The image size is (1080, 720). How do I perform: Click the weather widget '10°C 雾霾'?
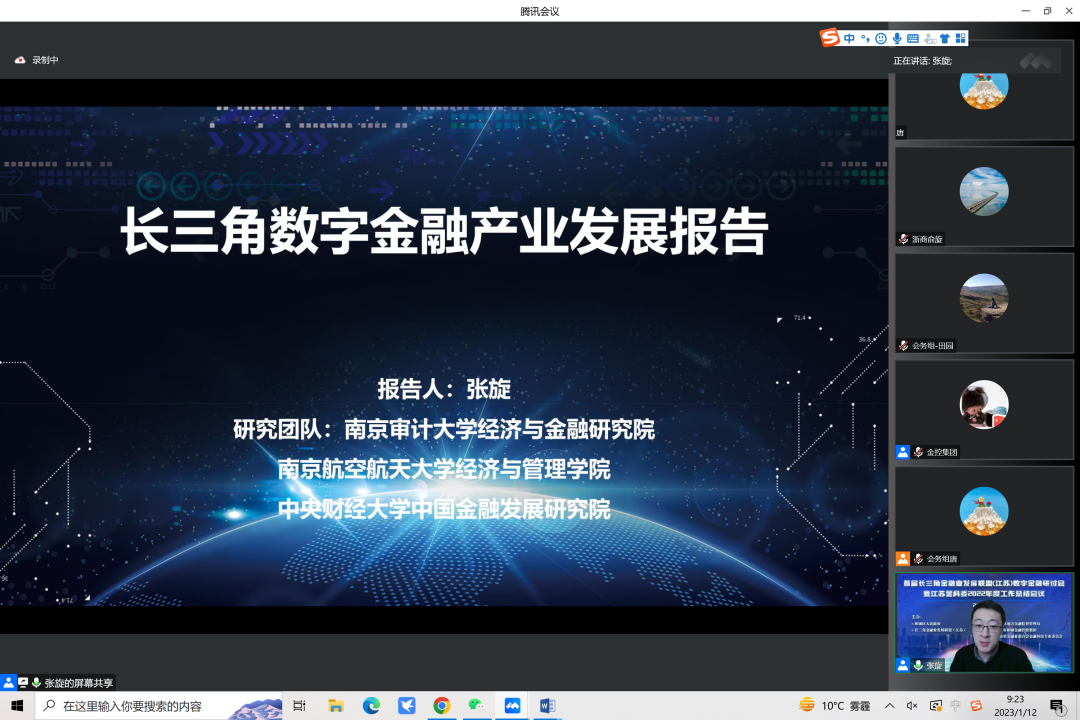tap(834, 706)
